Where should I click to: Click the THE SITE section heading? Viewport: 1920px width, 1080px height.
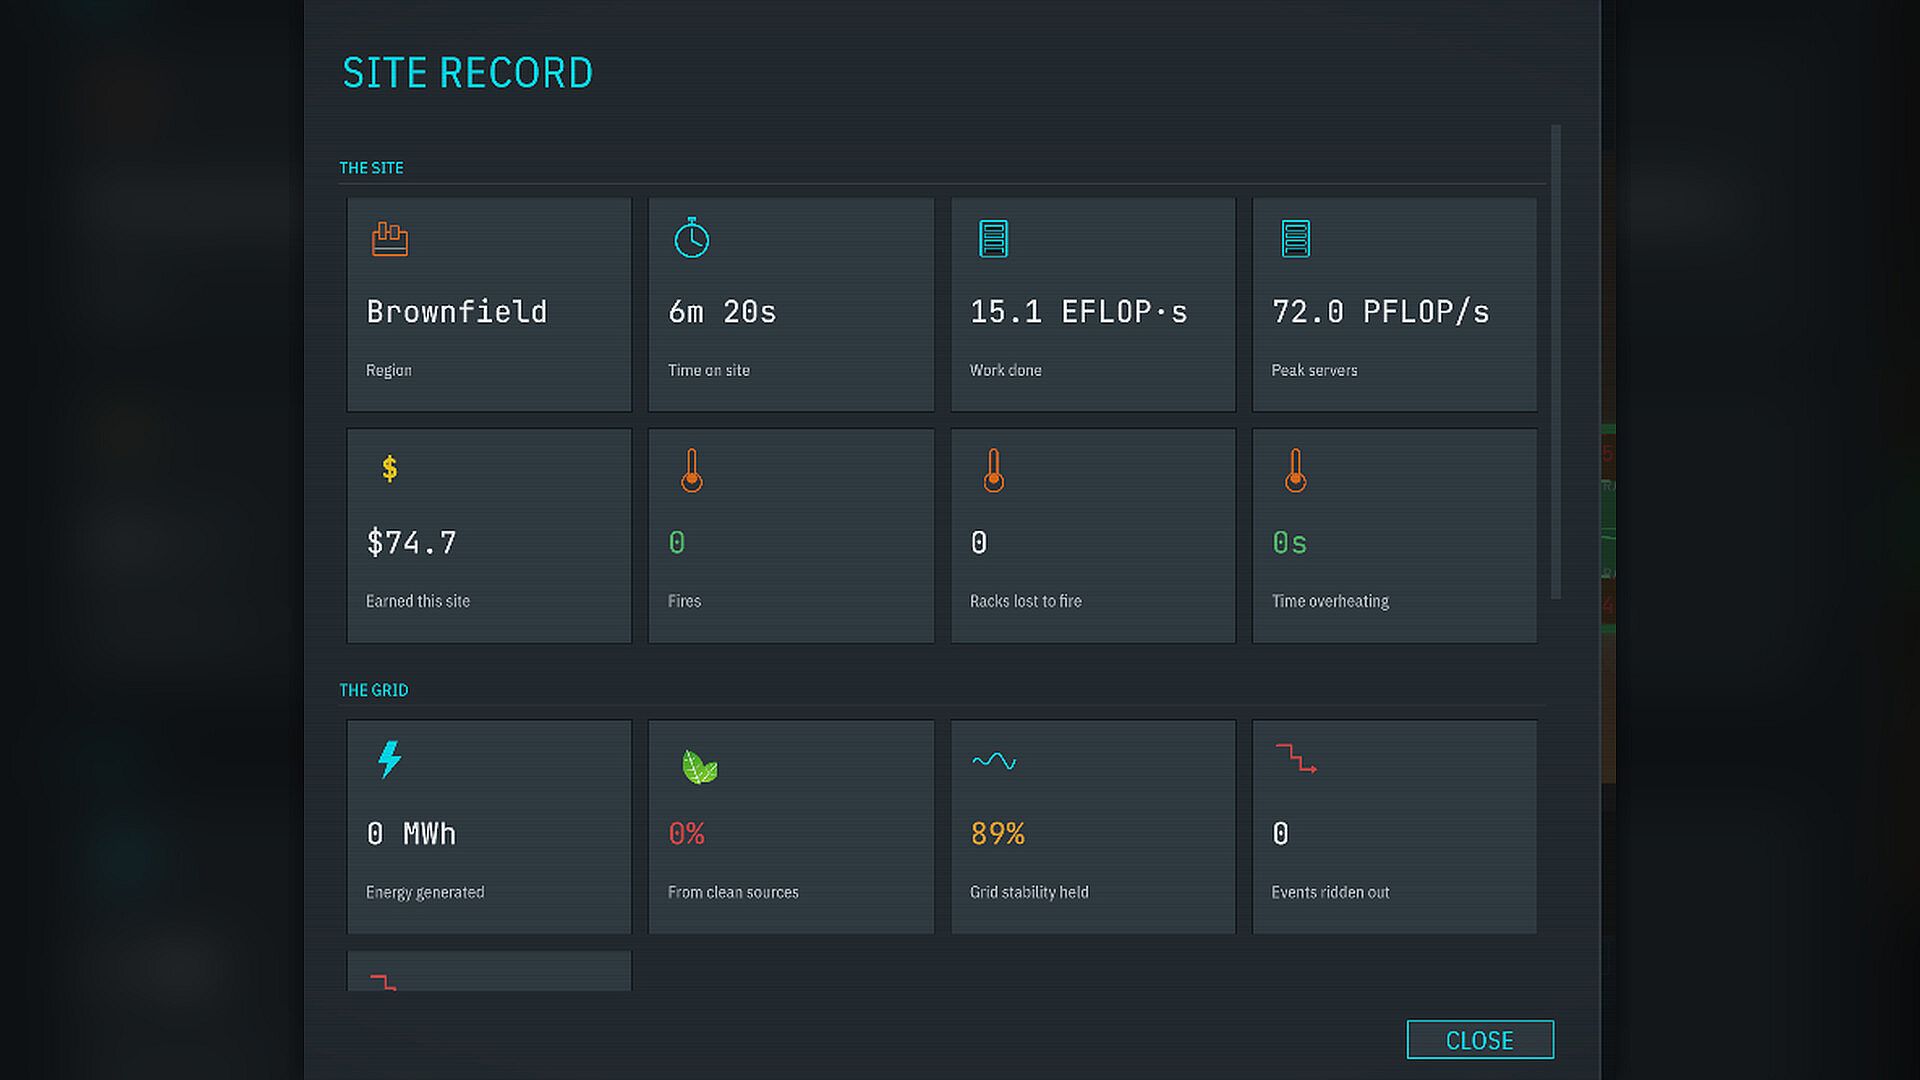(371, 168)
